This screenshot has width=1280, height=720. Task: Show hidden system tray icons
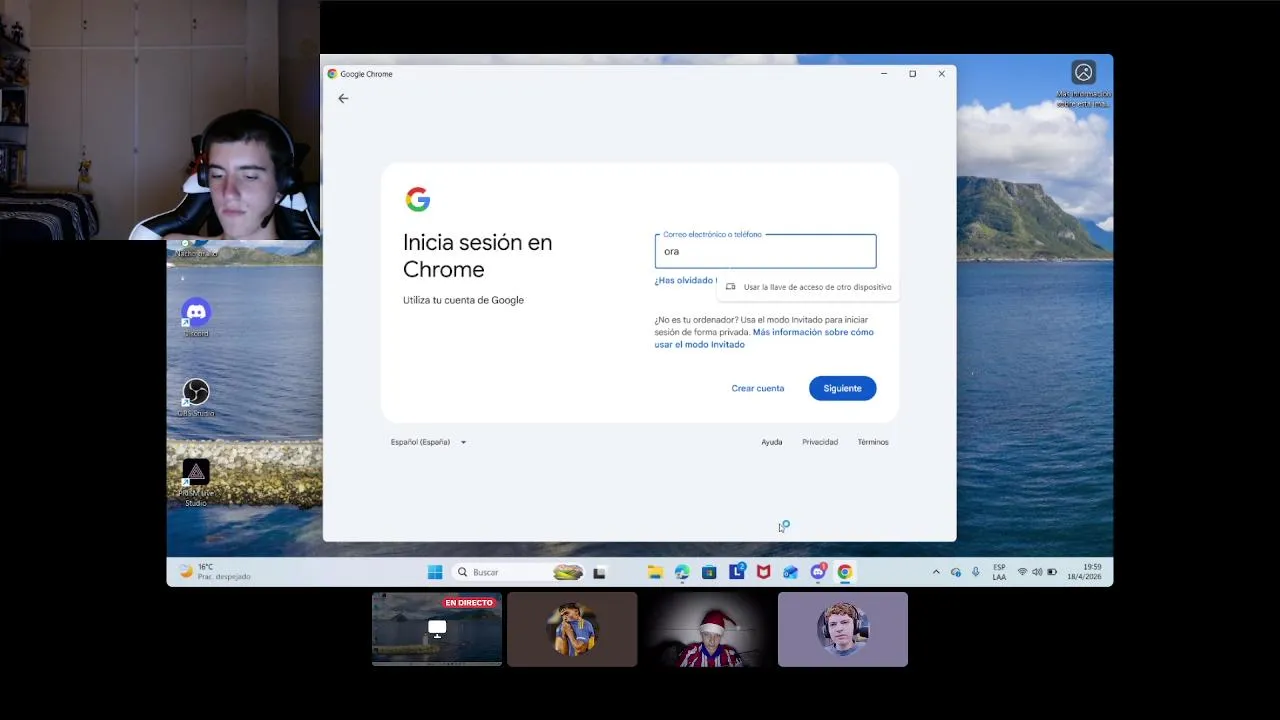pos(936,572)
